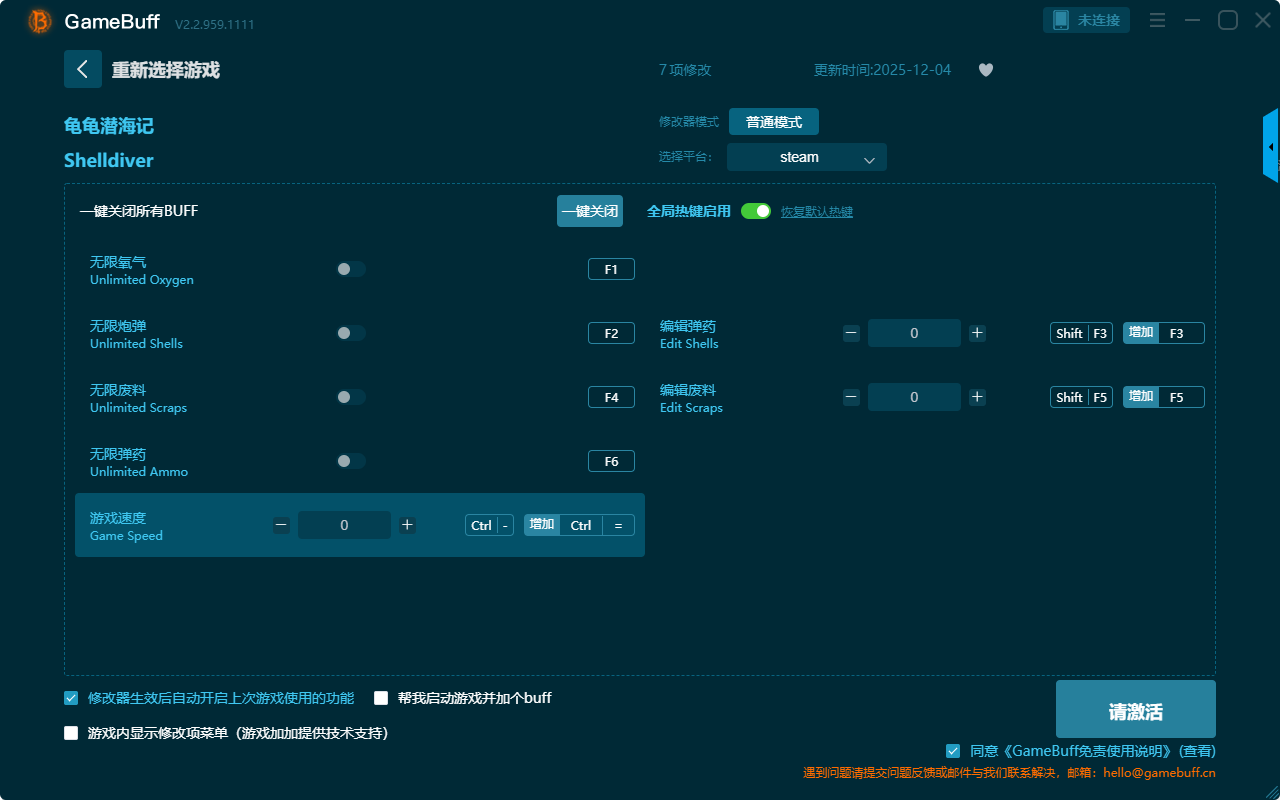Open the hamburger menu in title bar

[x=1157, y=20]
